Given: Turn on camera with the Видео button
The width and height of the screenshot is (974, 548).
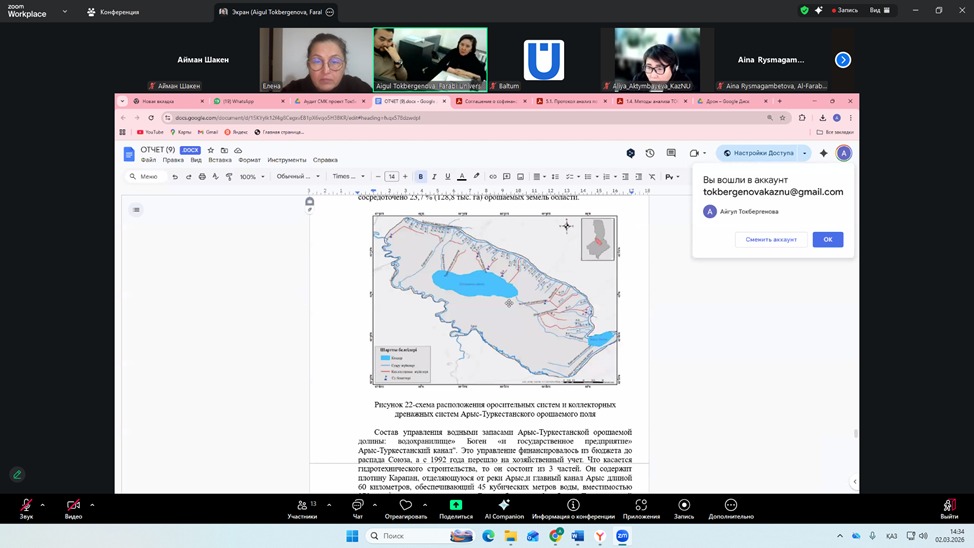Looking at the screenshot, I should pyautogui.click(x=73, y=506).
